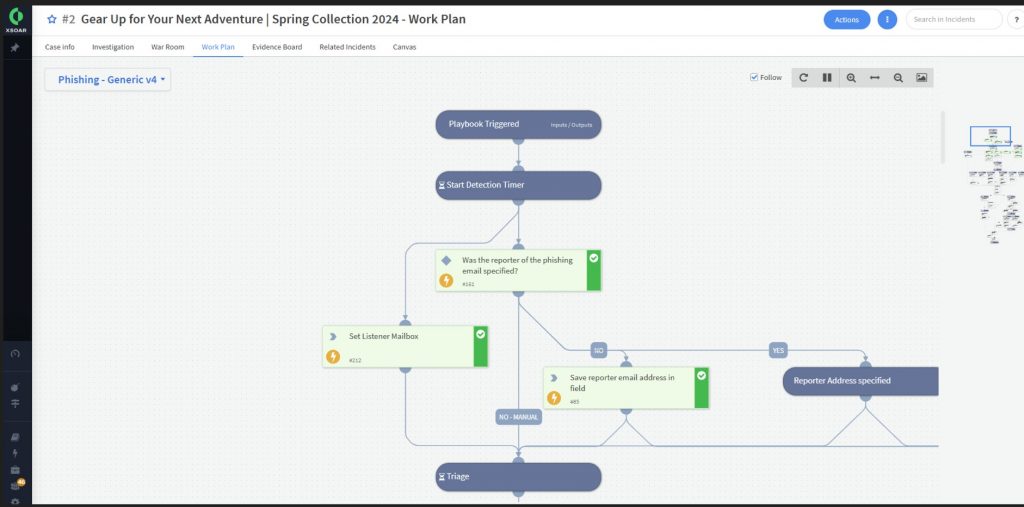1024x507 pixels.
Task: Select the Work Plan tab
Action: [x=218, y=47]
